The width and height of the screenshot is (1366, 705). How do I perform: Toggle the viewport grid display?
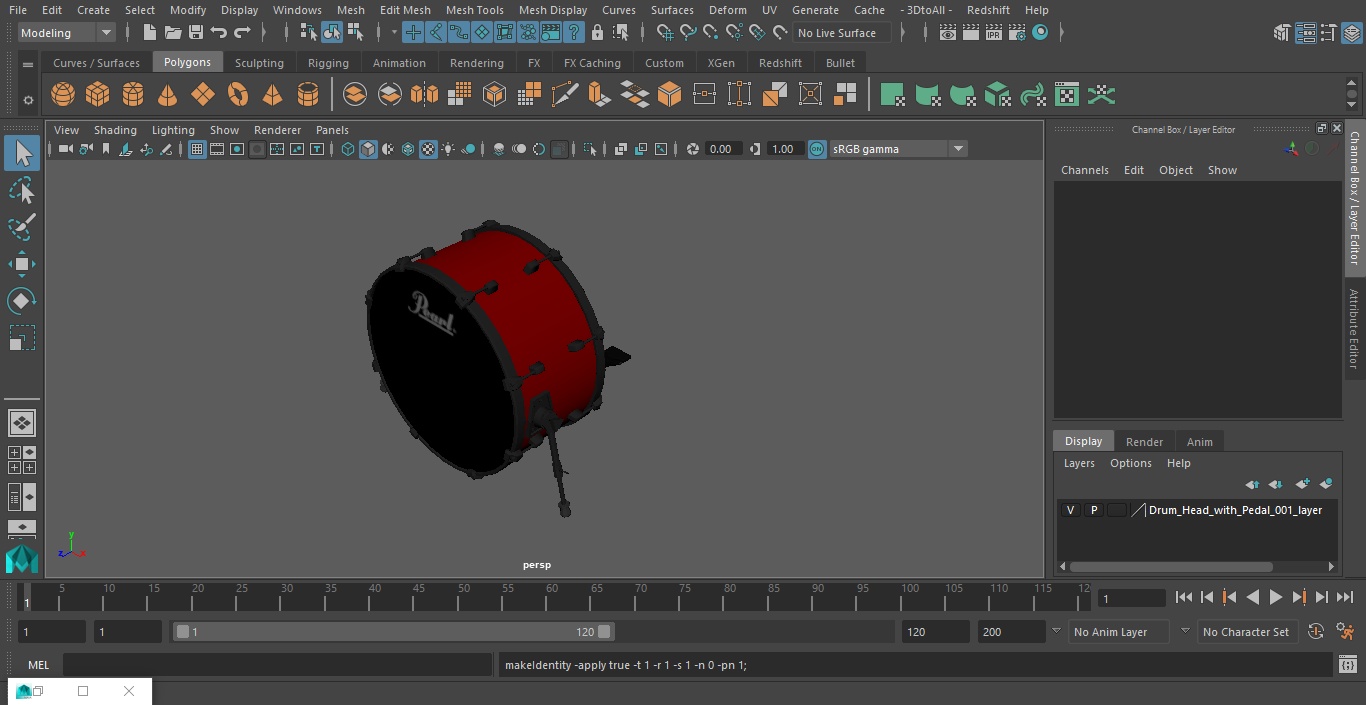pyautogui.click(x=197, y=149)
